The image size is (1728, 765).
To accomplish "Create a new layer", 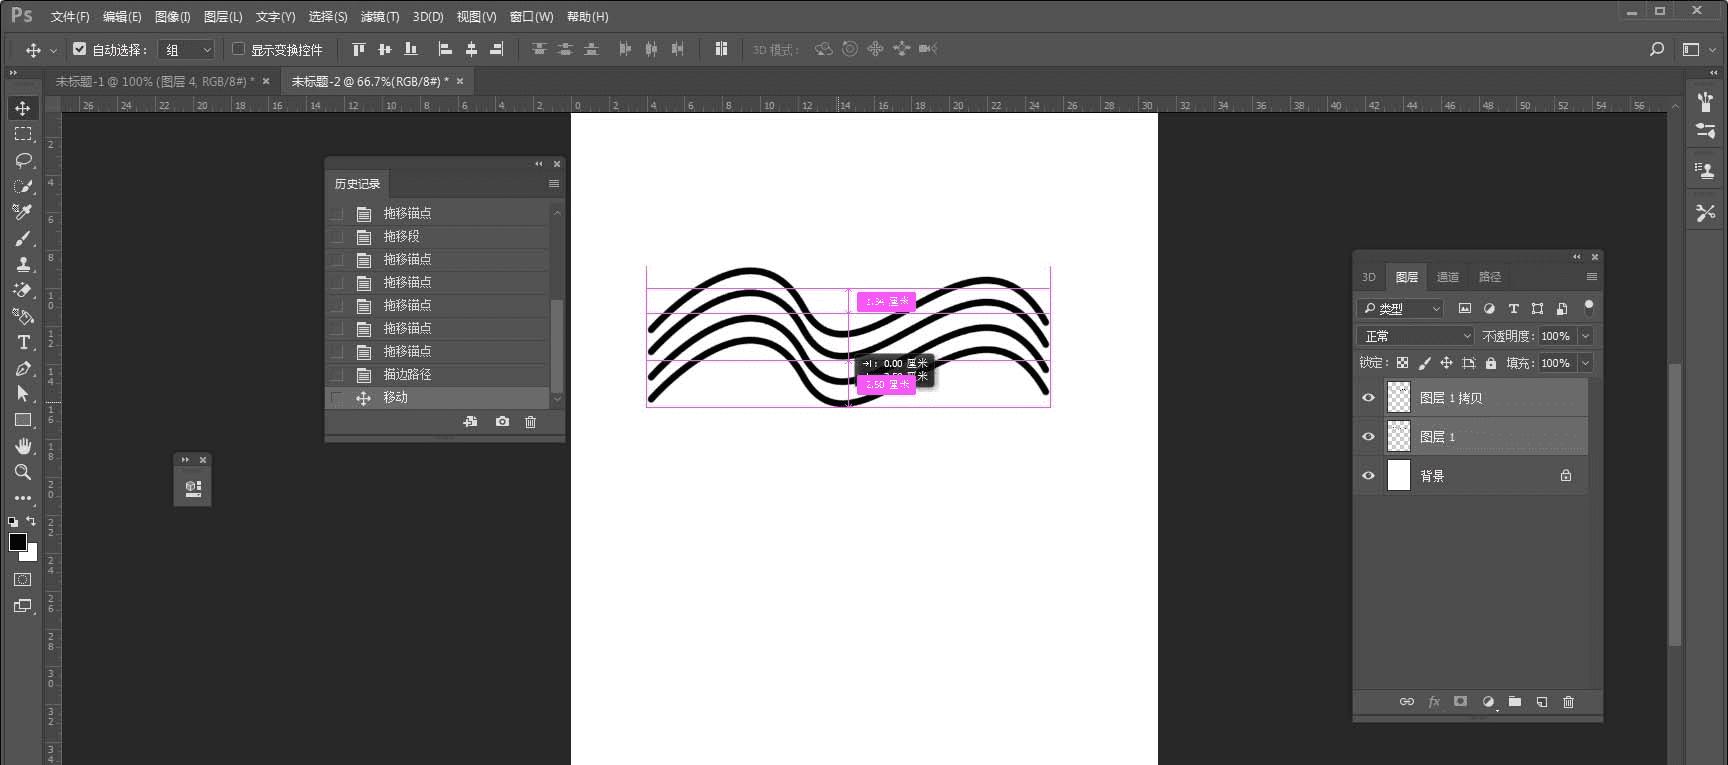I will pos(1542,702).
